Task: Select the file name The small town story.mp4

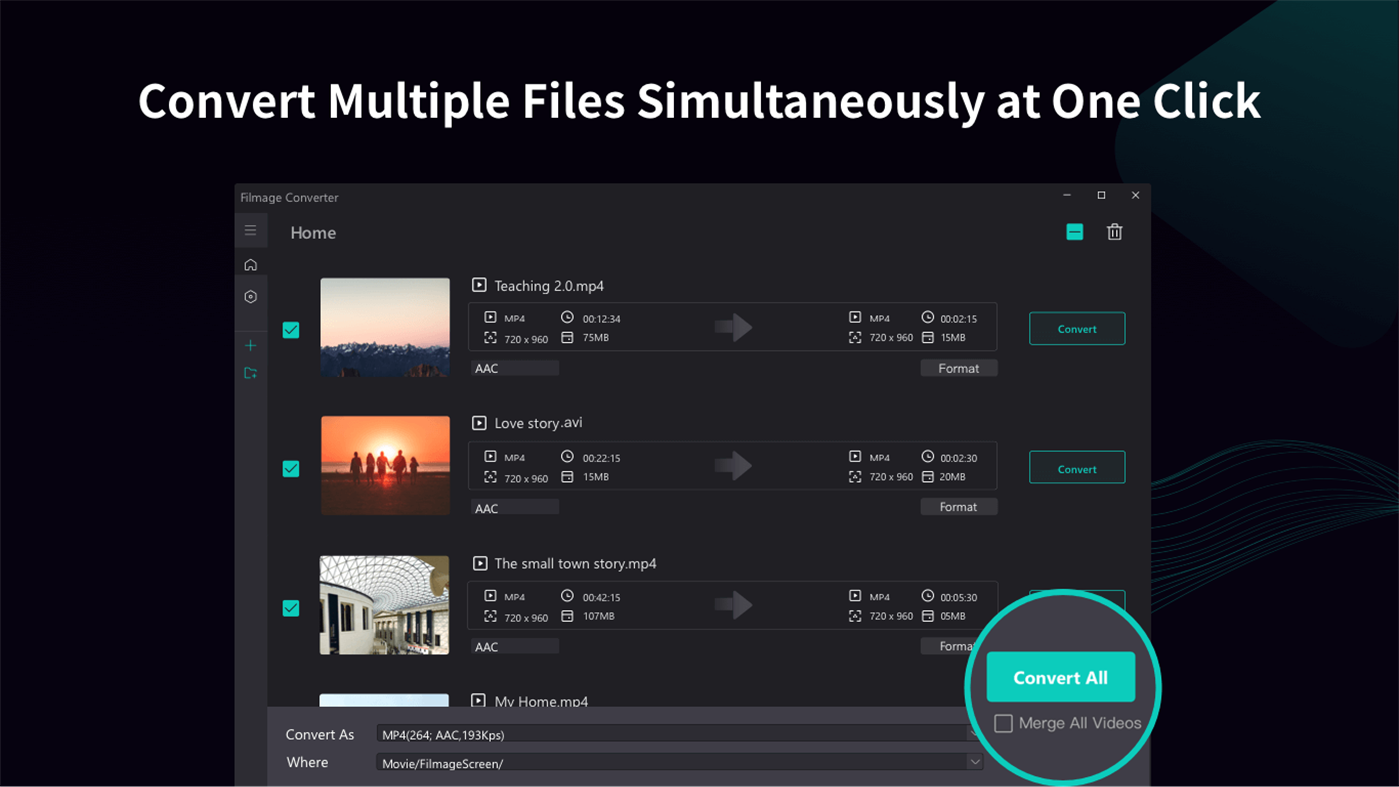Action: click(575, 564)
